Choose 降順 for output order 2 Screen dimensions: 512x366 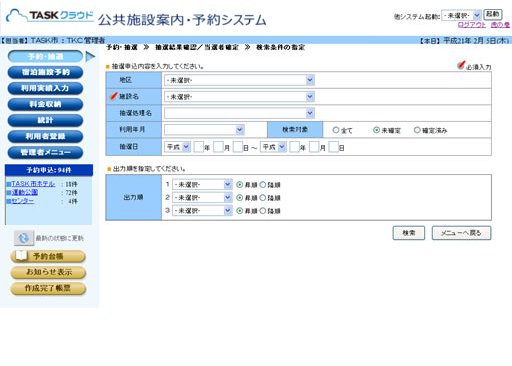(x=263, y=198)
